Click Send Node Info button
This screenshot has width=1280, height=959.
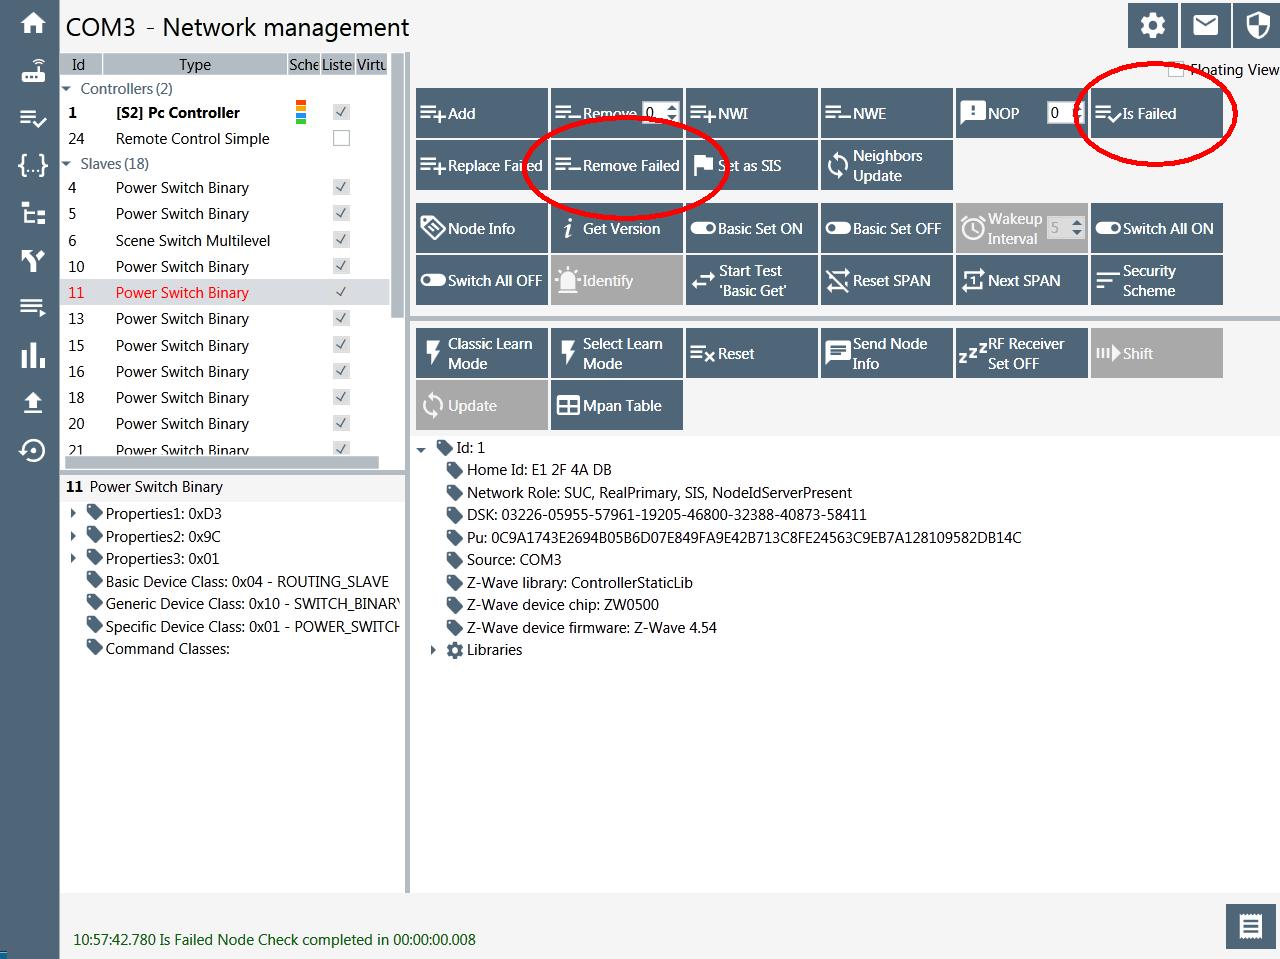[x=887, y=353]
